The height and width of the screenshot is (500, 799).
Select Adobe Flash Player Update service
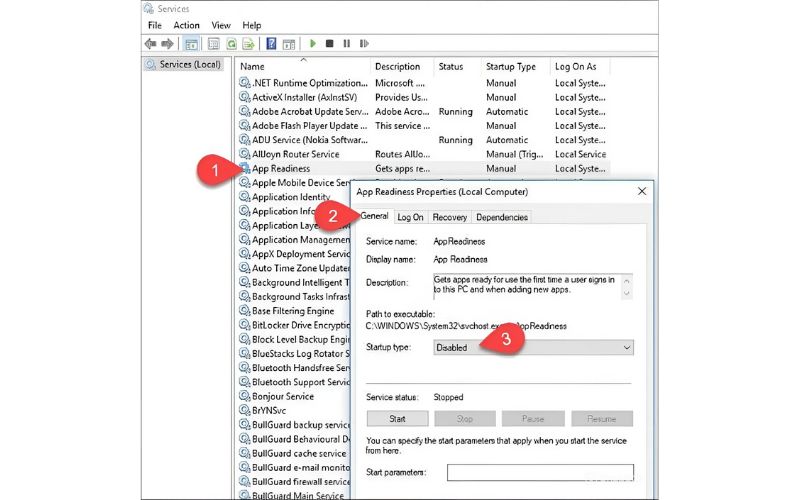point(423,126)
